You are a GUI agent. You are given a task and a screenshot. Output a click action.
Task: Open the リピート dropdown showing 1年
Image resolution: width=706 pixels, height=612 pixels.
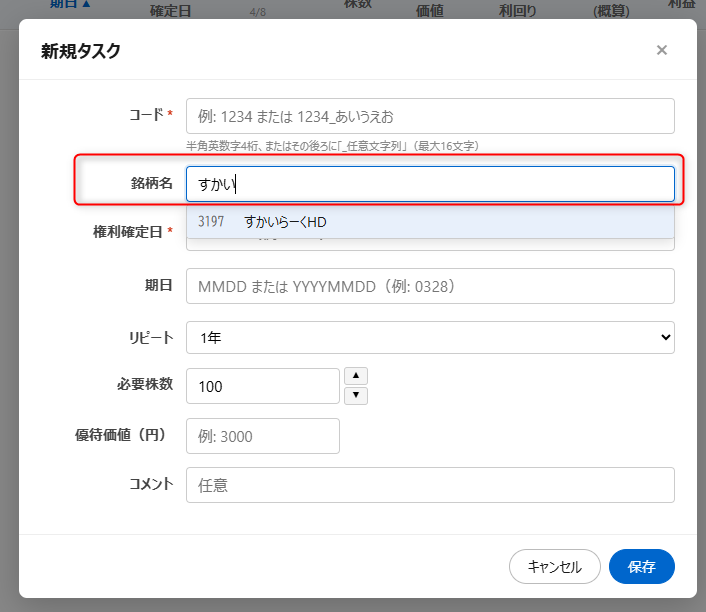(x=430, y=338)
